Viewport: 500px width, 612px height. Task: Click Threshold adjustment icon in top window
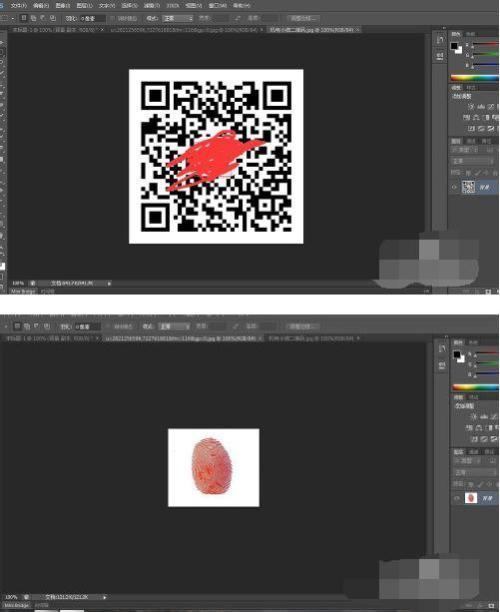point(491,128)
